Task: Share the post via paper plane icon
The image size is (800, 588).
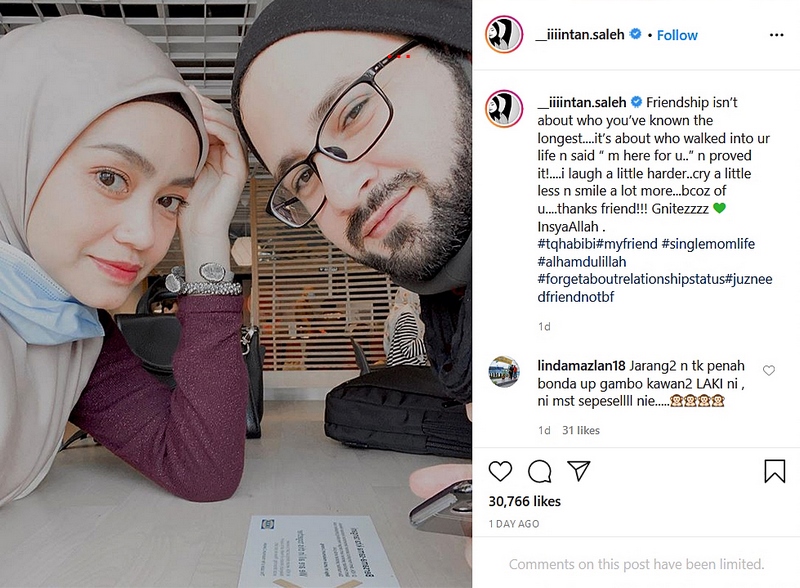Action: tap(579, 471)
